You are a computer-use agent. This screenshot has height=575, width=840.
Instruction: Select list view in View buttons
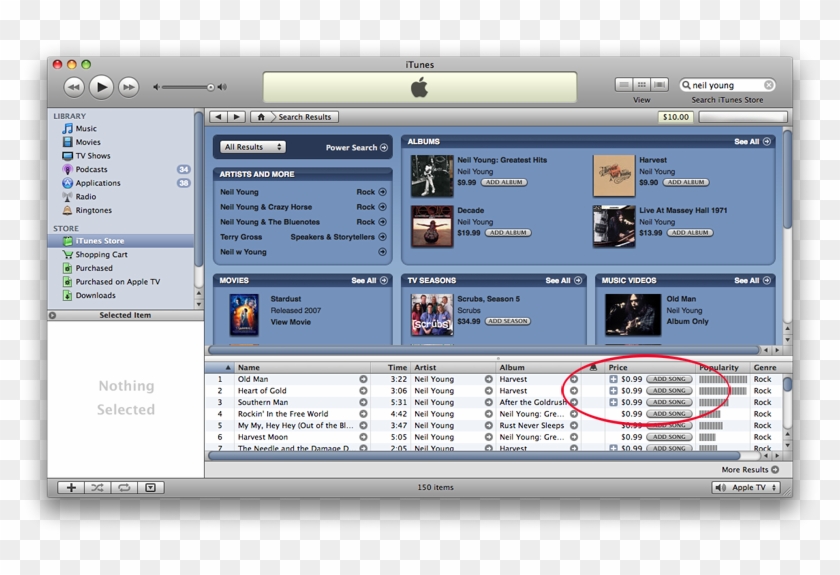click(624, 85)
